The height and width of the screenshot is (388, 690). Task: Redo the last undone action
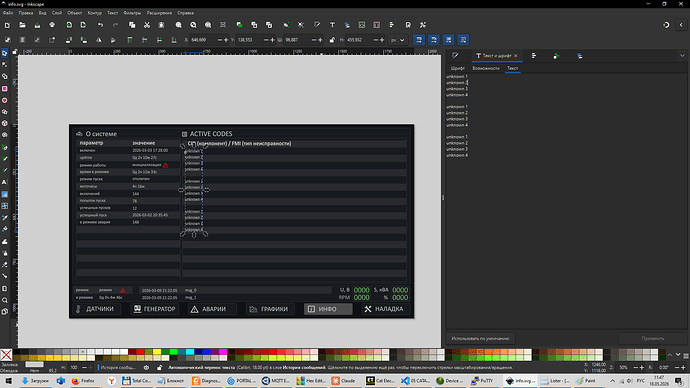(115, 25)
